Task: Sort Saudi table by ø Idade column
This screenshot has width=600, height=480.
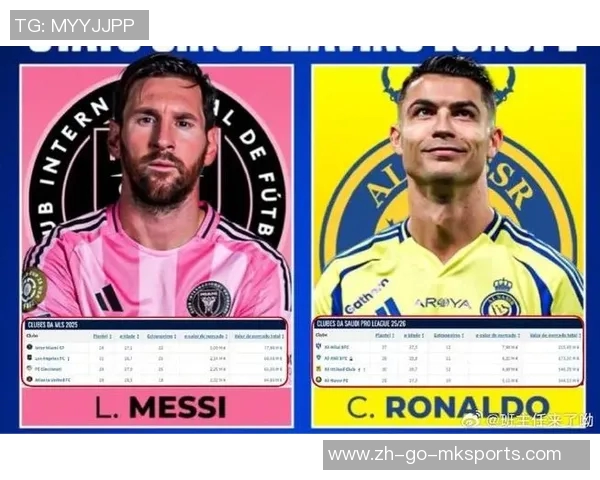Action: point(414,335)
